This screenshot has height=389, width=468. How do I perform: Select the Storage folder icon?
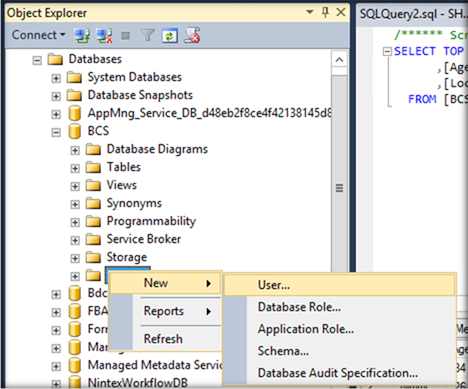[93, 257]
